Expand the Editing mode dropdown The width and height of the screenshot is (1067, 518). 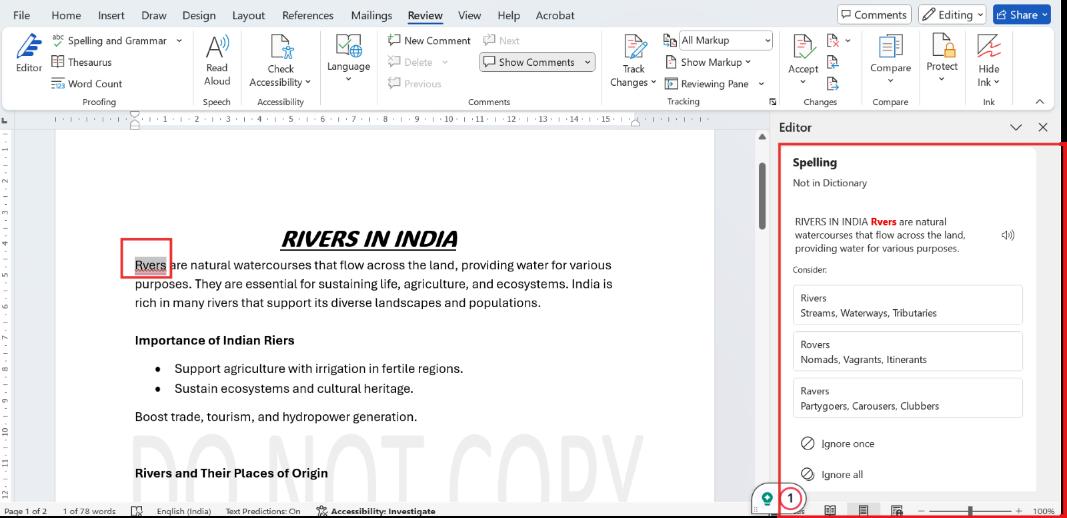[x=952, y=15]
